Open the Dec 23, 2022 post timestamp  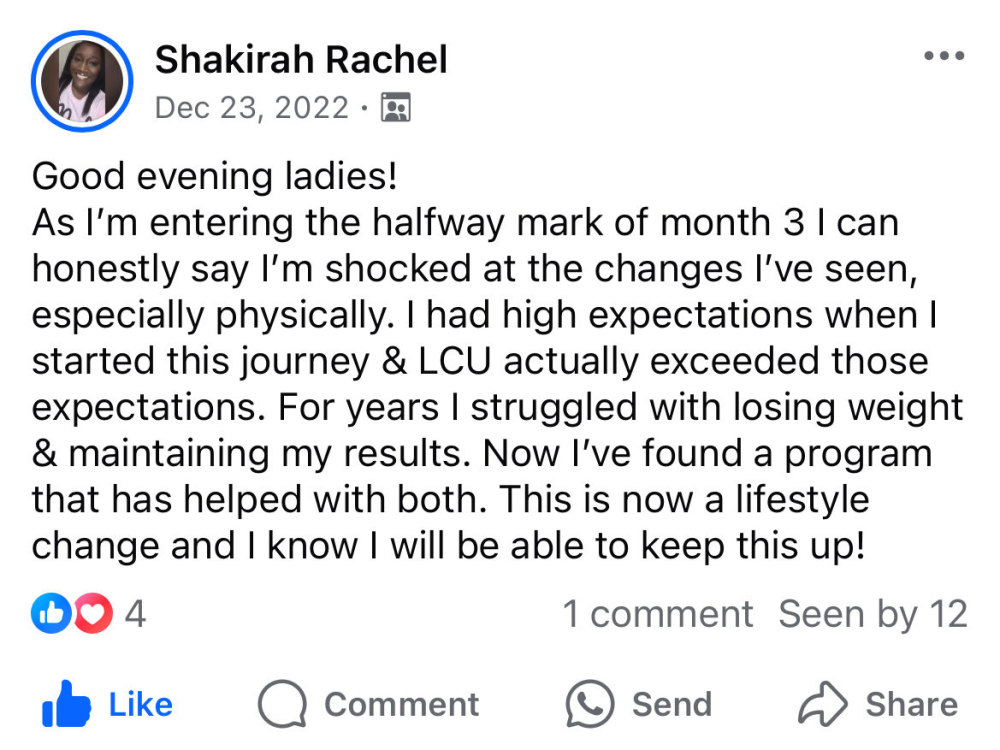[x=252, y=107]
